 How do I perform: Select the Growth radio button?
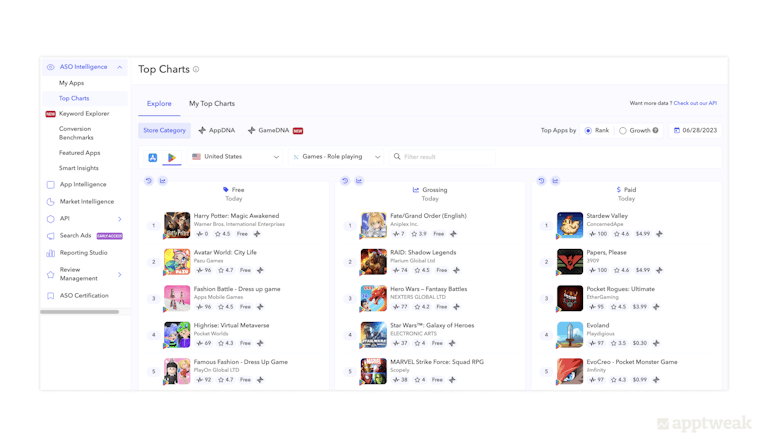(623, 130)
